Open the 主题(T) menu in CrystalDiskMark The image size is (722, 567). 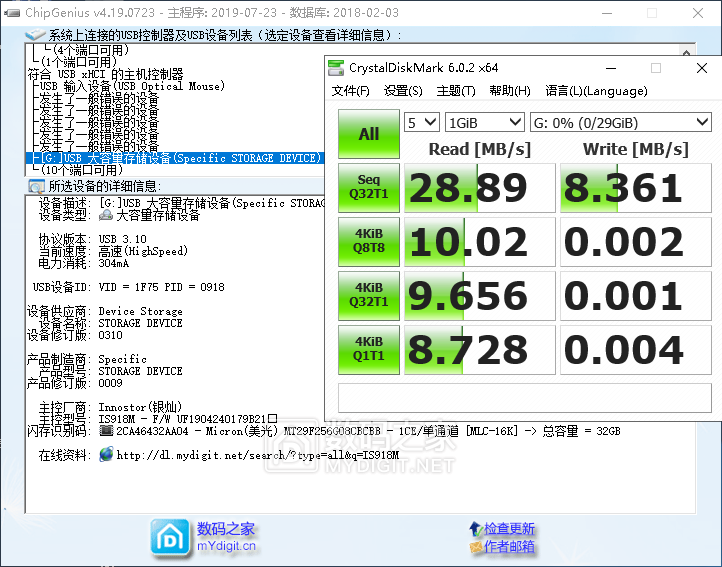tap(456, 91)
